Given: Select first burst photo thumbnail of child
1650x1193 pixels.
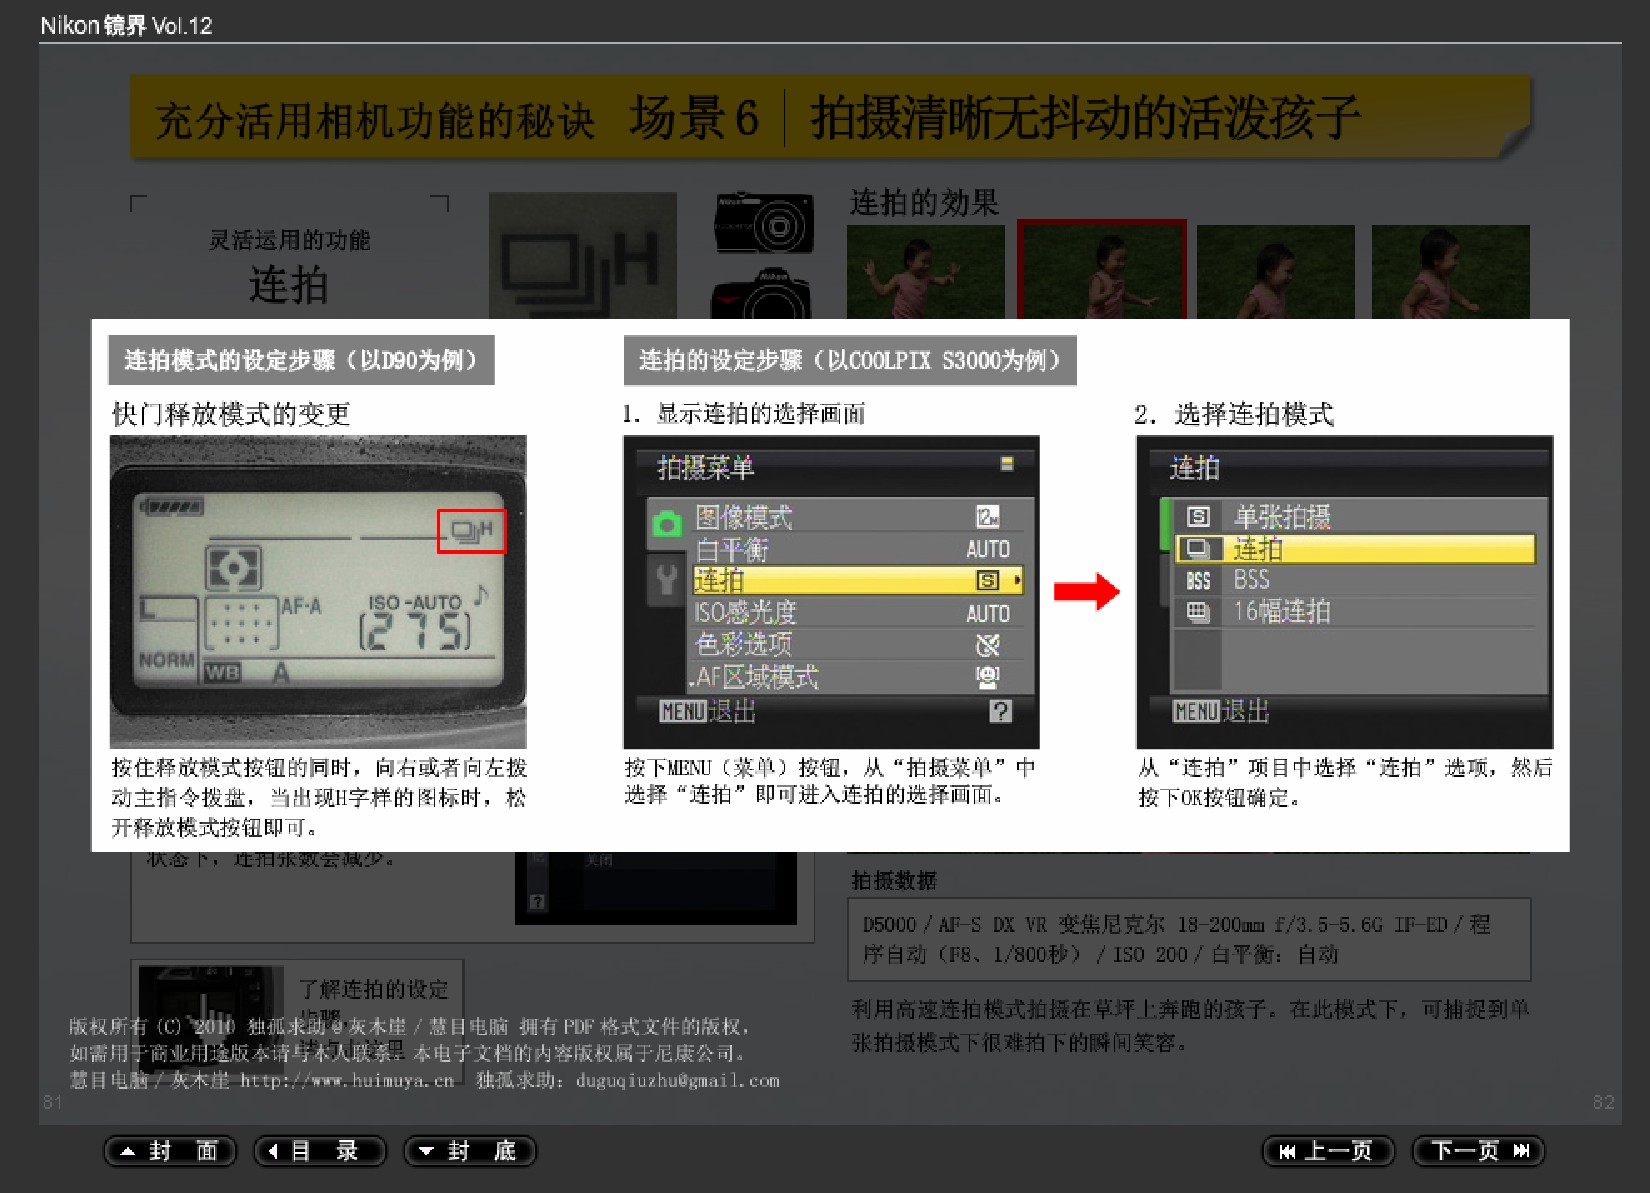Looking at the screenshot, I should click(925, 272).
